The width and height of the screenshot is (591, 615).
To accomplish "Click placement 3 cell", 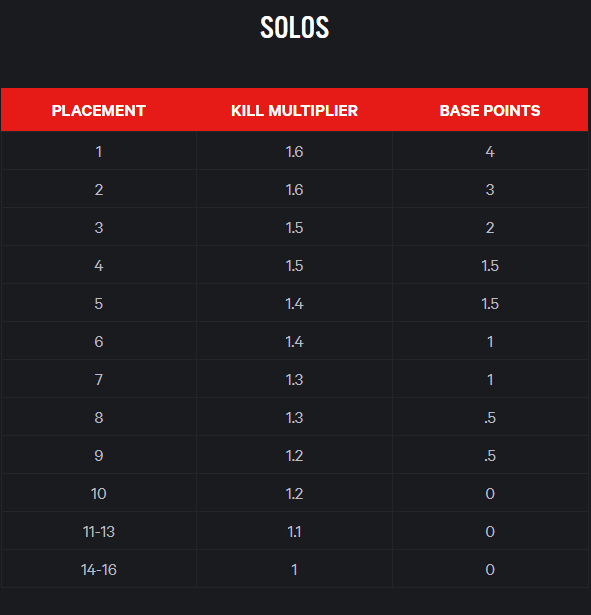I will pyautogui.click(x=99, y=227).
